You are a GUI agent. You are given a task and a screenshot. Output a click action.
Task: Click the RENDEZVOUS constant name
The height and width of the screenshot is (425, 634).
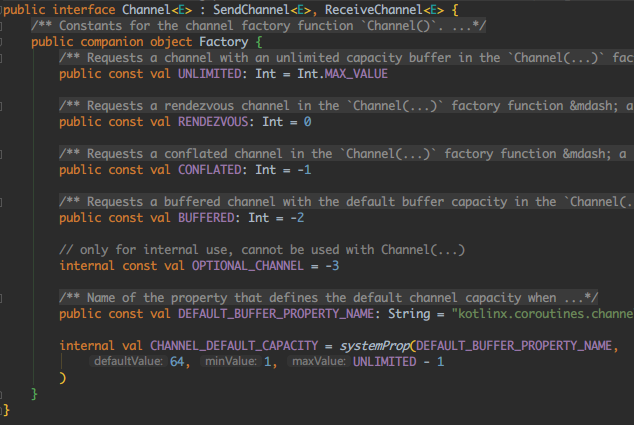tap(213, 122)
